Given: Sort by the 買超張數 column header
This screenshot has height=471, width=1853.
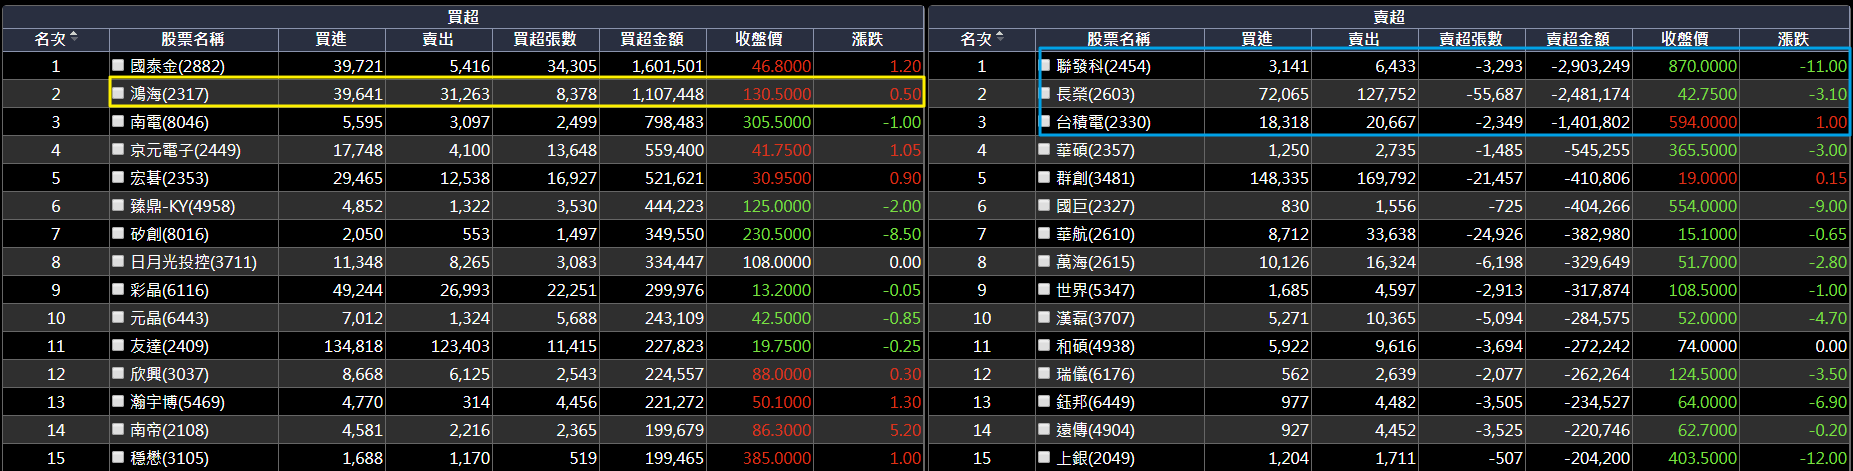Looking at the screenshot, I should [x=545, y=39].
